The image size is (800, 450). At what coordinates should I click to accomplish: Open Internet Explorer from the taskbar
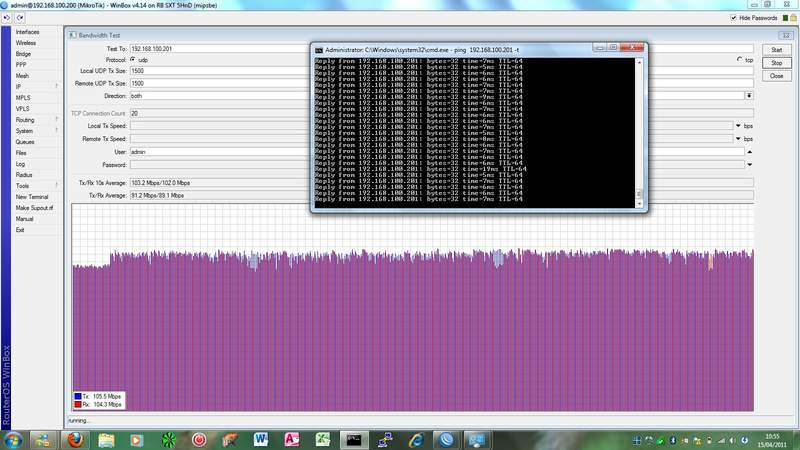tap(416, 440)
